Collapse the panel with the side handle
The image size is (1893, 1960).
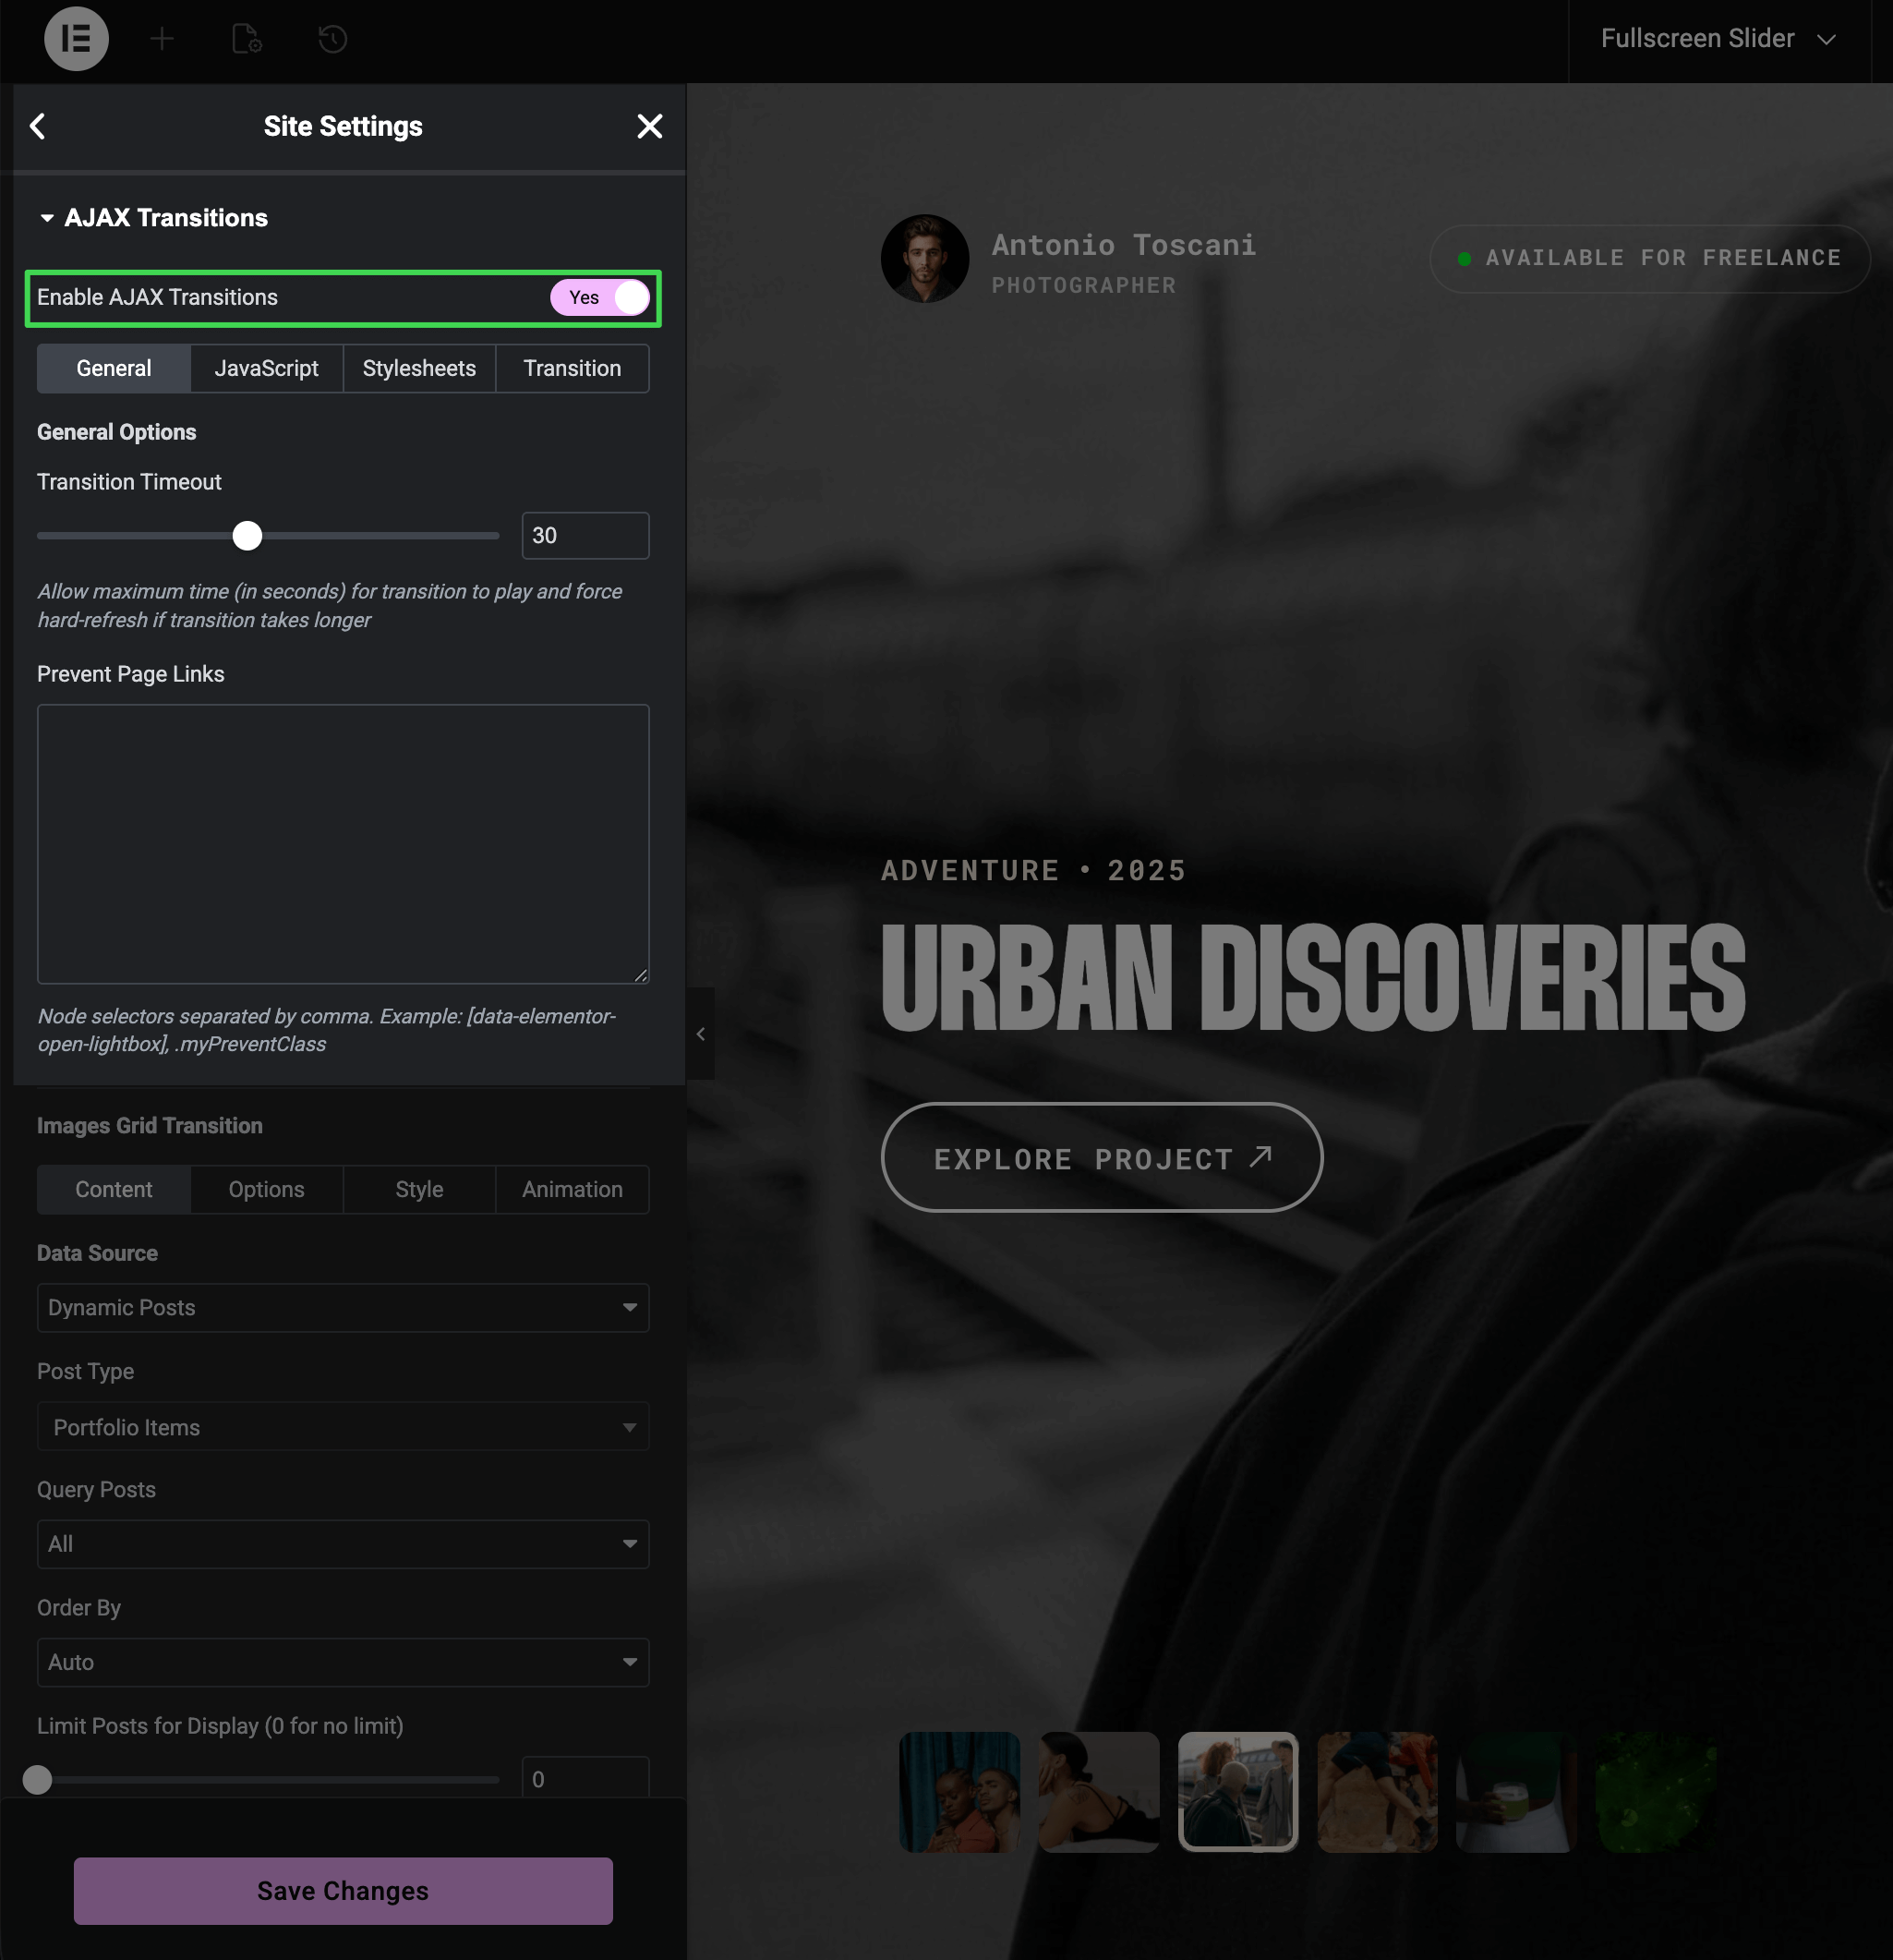tap(700, 1033)
